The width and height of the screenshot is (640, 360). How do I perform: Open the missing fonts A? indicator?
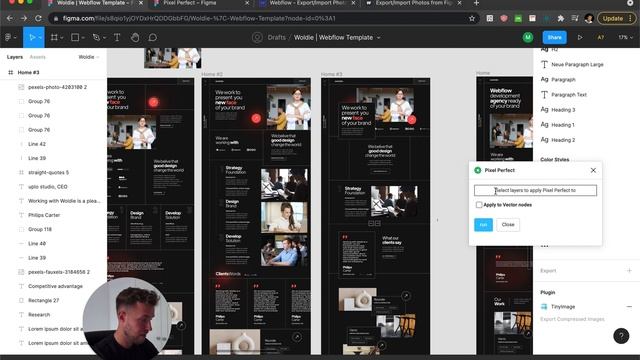(x=601, y=38)
